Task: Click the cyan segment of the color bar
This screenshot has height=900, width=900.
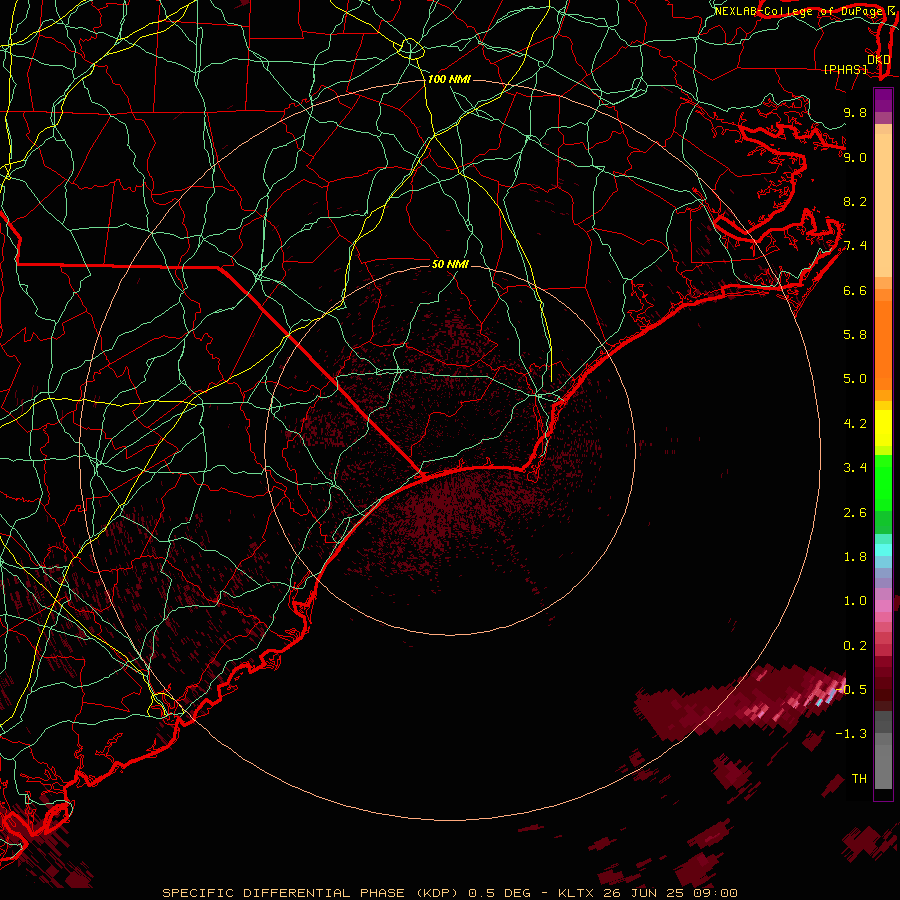Action: (883, 549)
